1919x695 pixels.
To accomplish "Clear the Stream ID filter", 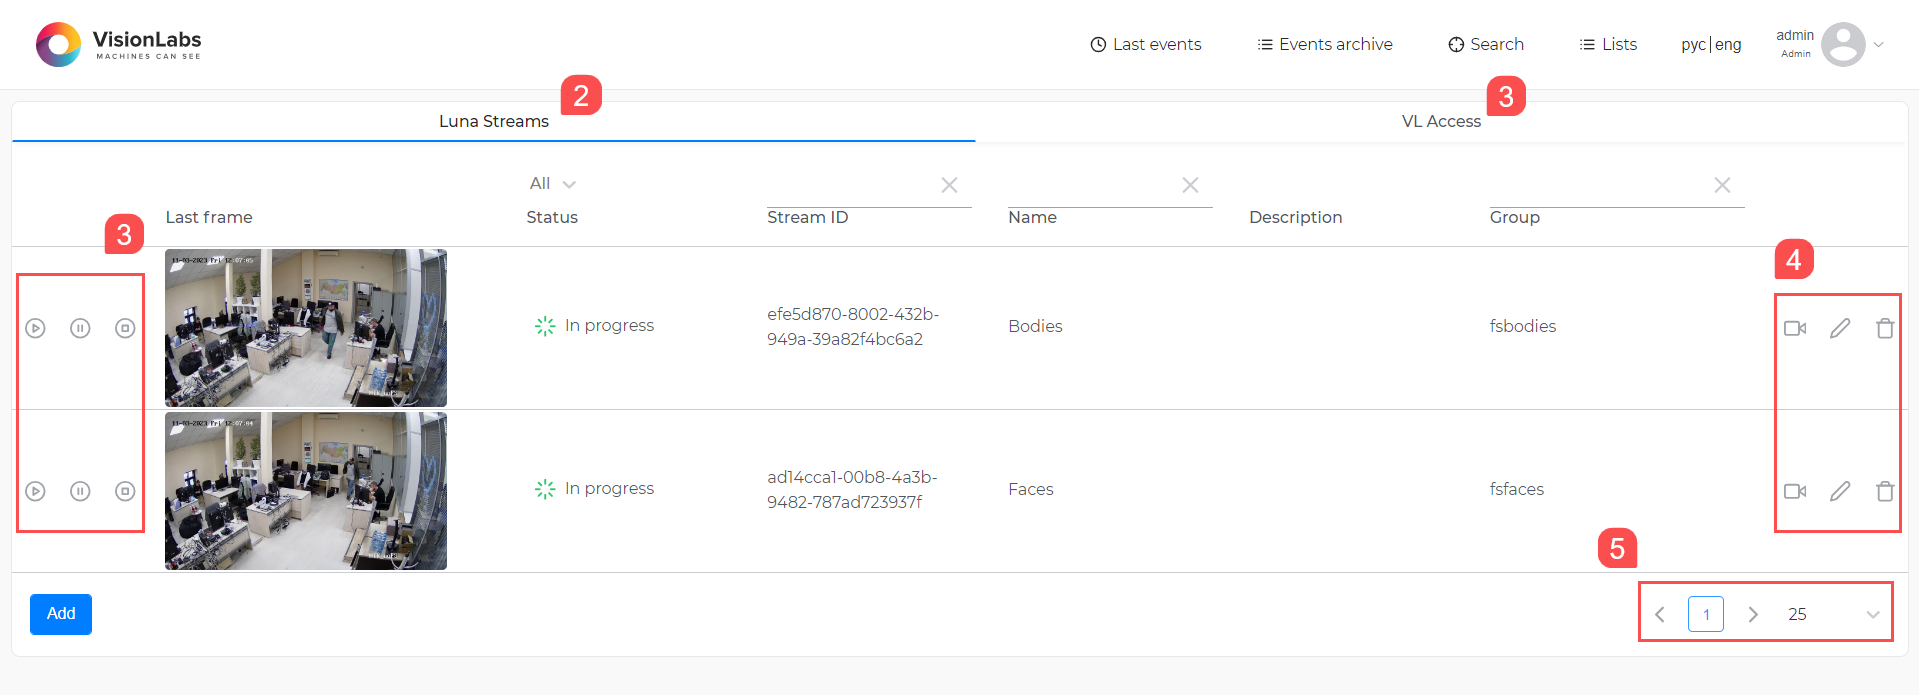I will (949, 185).
